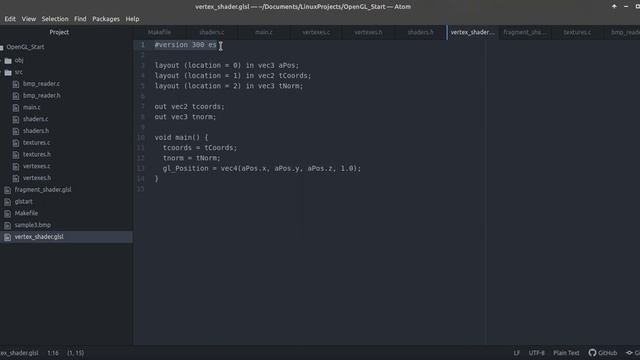The height and width of the screenshot is (360, 640).
Task: Click the vertexes.h file icon
Action: coord(16,179)
